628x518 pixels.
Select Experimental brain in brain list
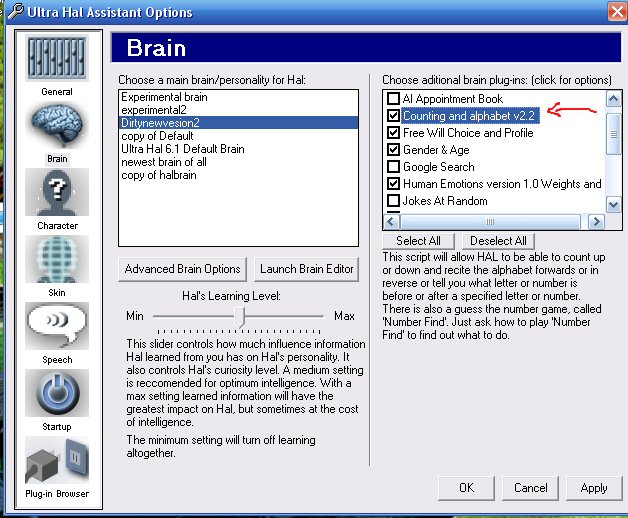click(x=238, y=97)
